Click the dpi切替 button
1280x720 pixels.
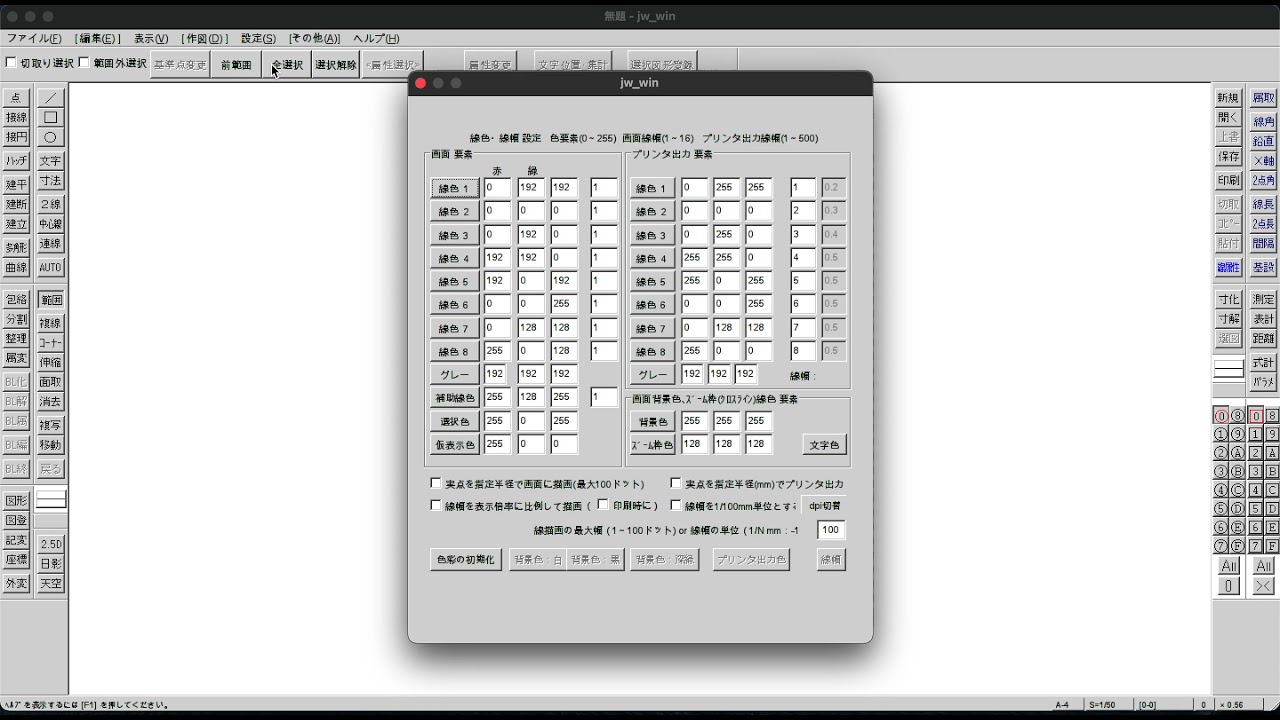click(x=825, y=506)
